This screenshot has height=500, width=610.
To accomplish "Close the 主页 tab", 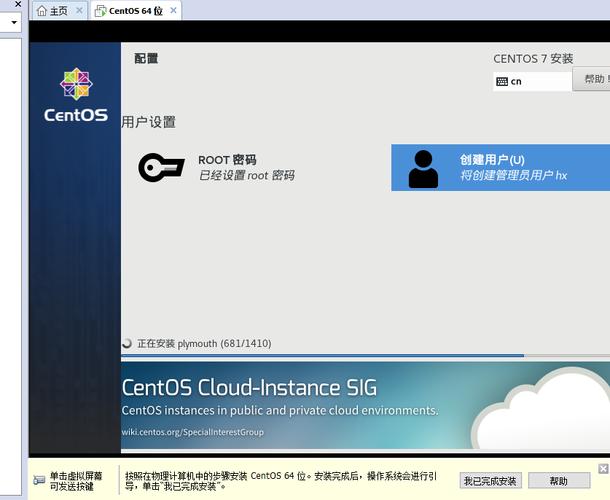I will click(79, 11).
